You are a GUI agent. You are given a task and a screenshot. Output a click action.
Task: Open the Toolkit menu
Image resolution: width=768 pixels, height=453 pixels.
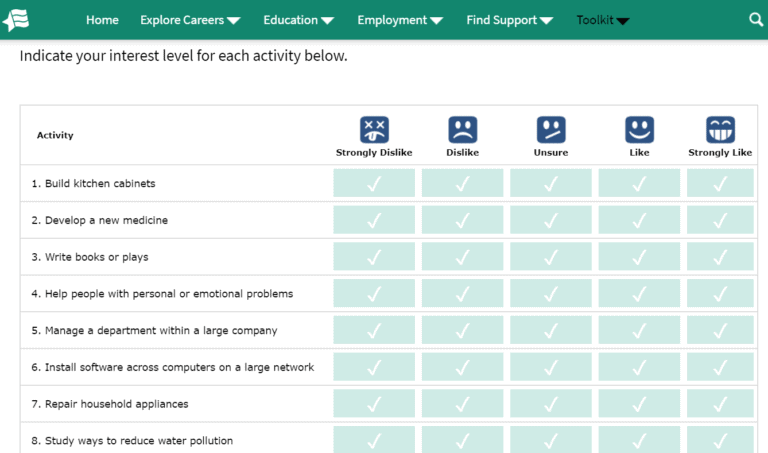(602, 20)
